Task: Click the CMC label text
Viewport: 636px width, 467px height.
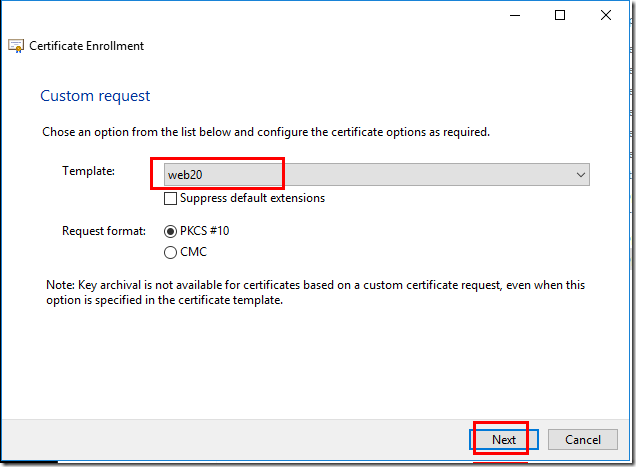Action: 193,252
